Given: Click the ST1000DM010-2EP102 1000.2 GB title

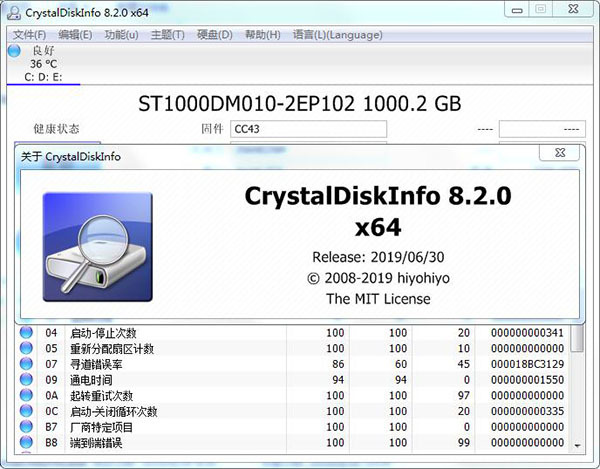Looking at the screenshot, I should [300, 104].
